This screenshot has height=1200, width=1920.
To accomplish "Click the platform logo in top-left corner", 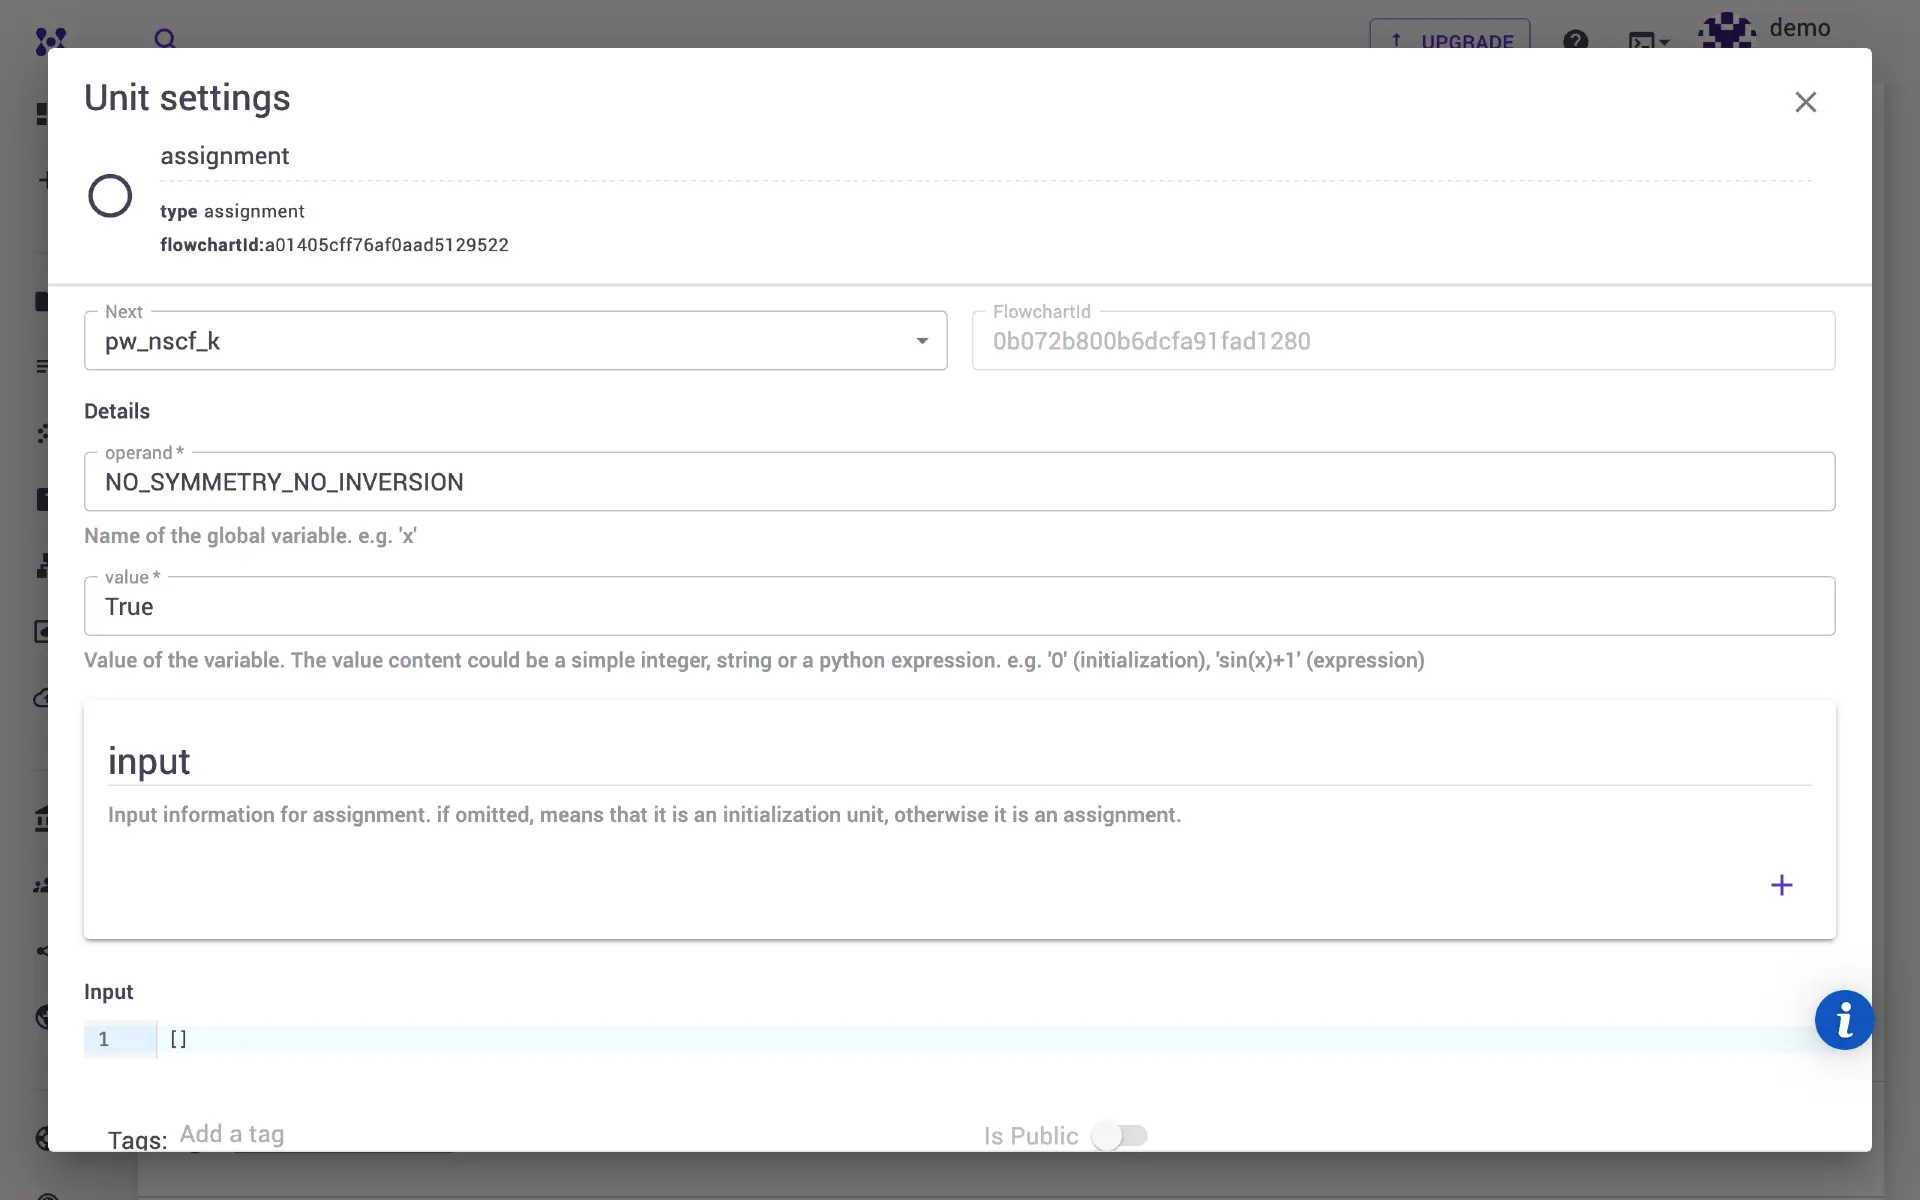I will click(x=50, y=40).
